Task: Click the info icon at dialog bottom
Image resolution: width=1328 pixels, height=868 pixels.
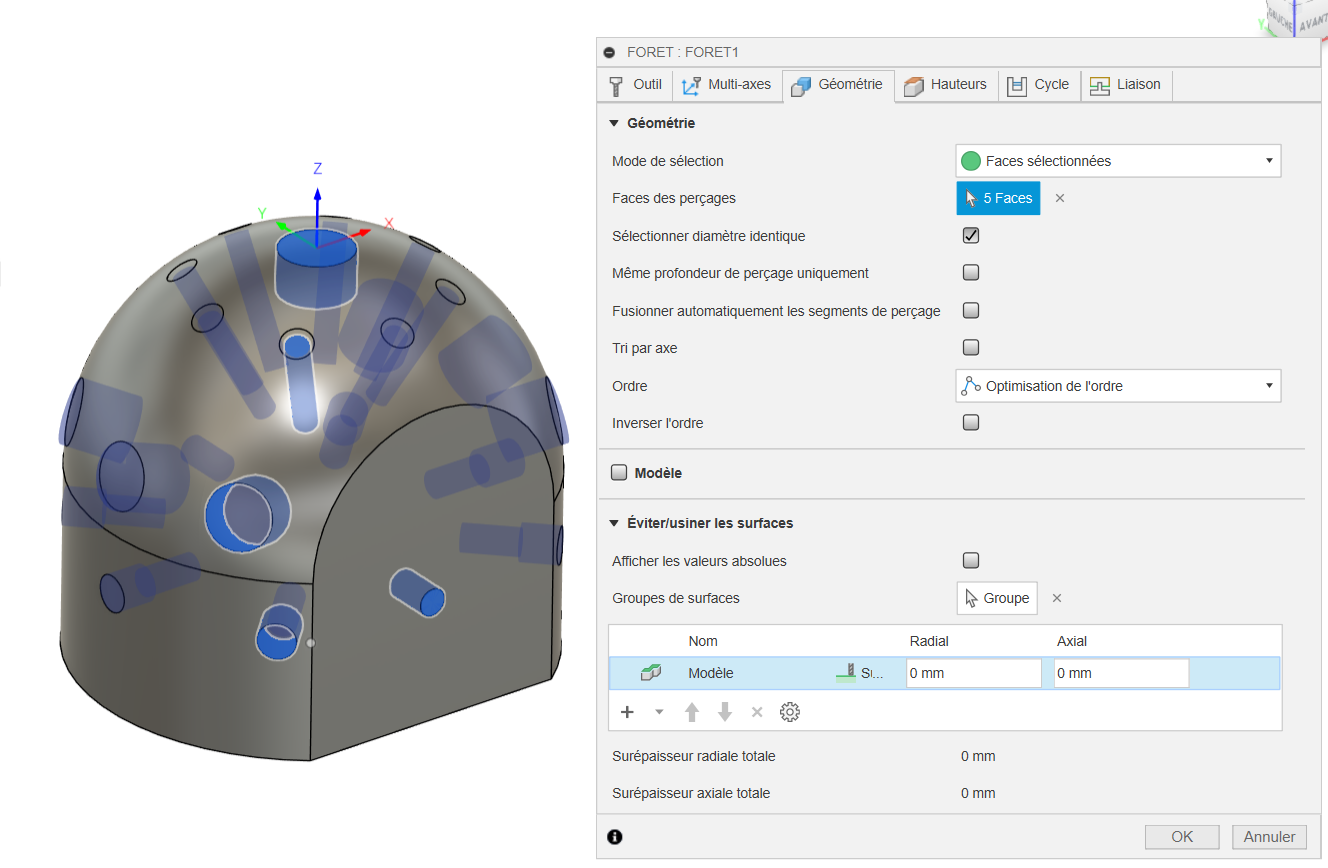Action: pyautogui.click(x=614, y=836)
